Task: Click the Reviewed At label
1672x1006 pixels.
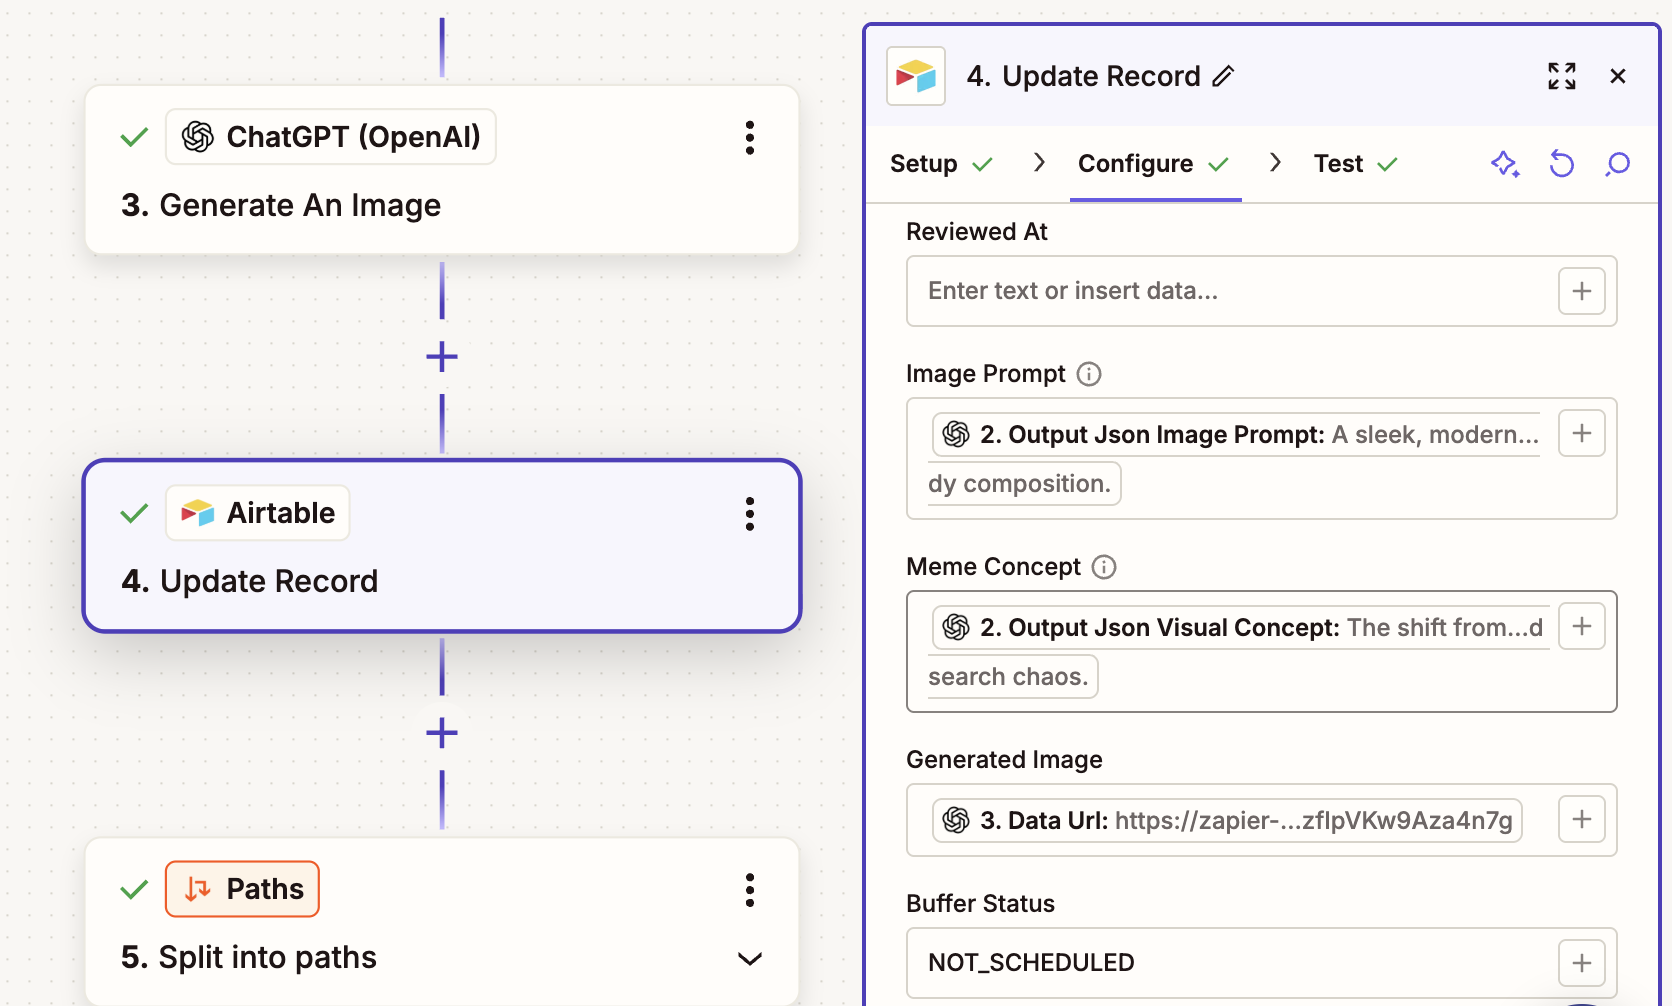Action: coord(976,232)
